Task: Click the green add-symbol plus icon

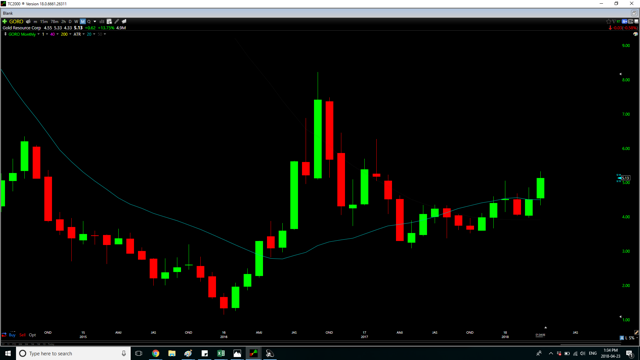Action: (x=4, y=22)
